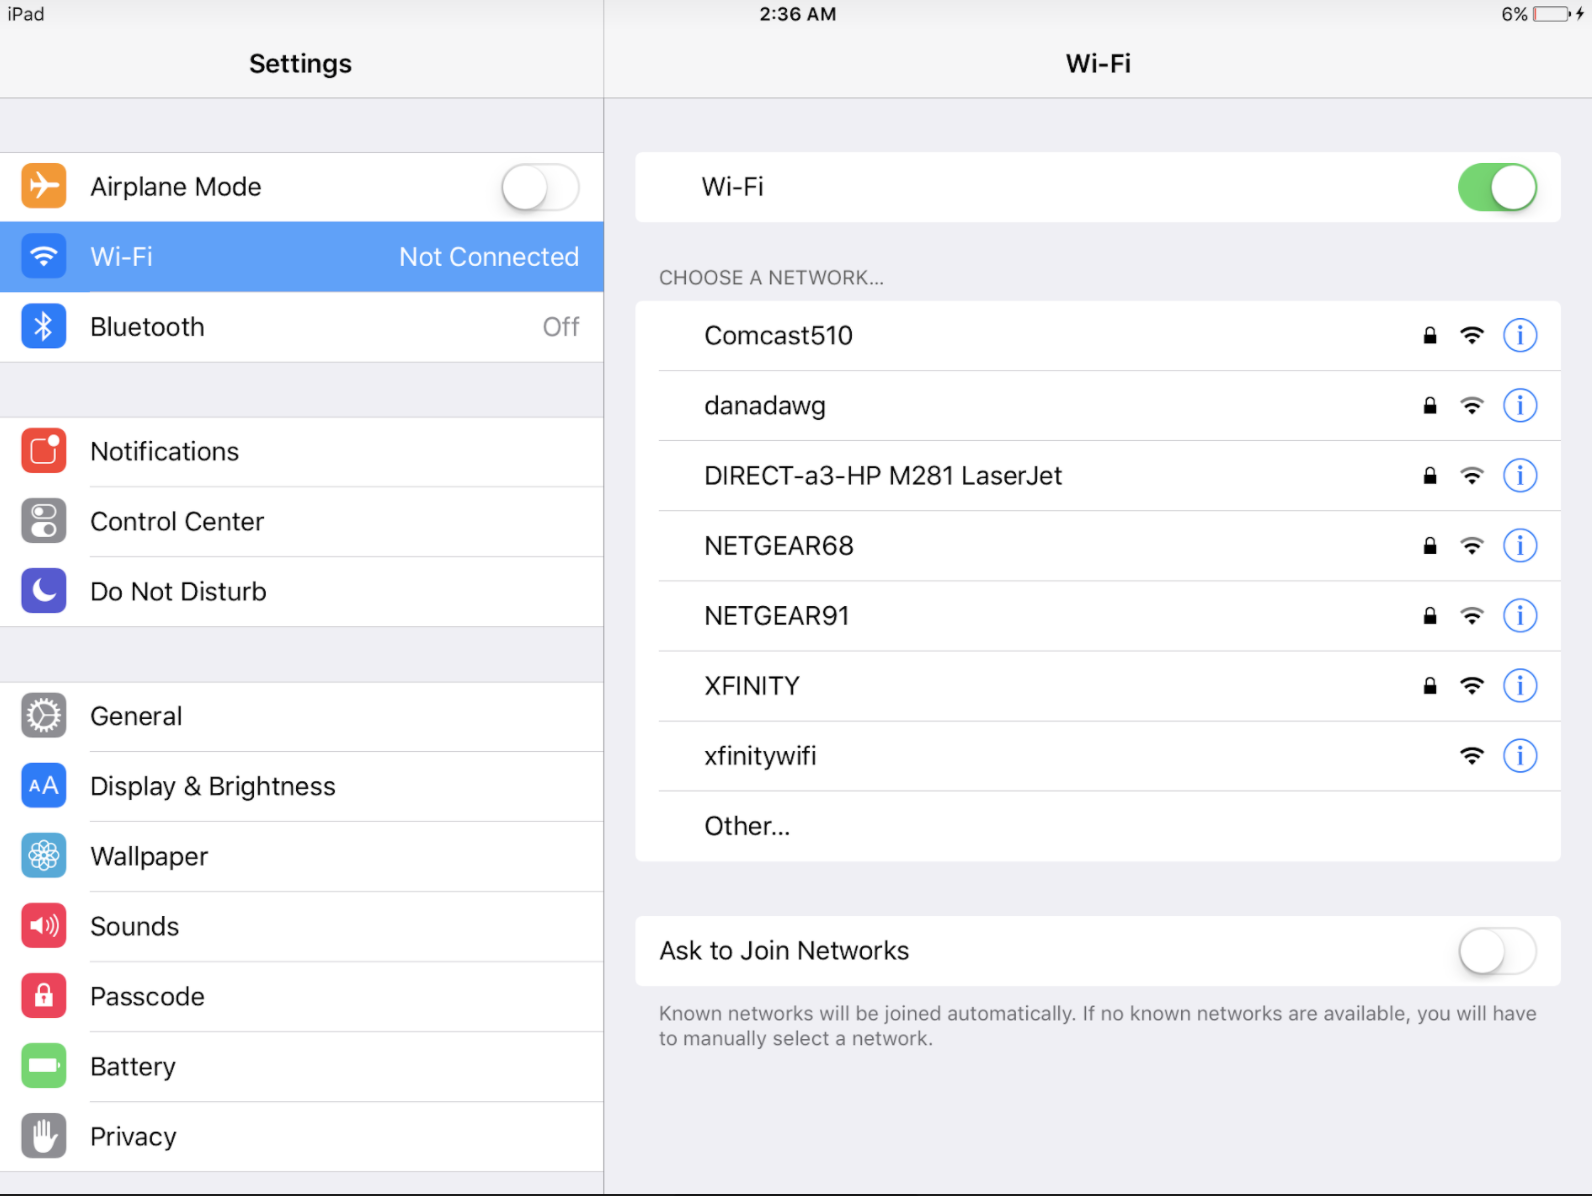Screen dimensions: 1592x1196
Task: Open info for XFINITY secured network
Action: click(x=1519, y=686)
